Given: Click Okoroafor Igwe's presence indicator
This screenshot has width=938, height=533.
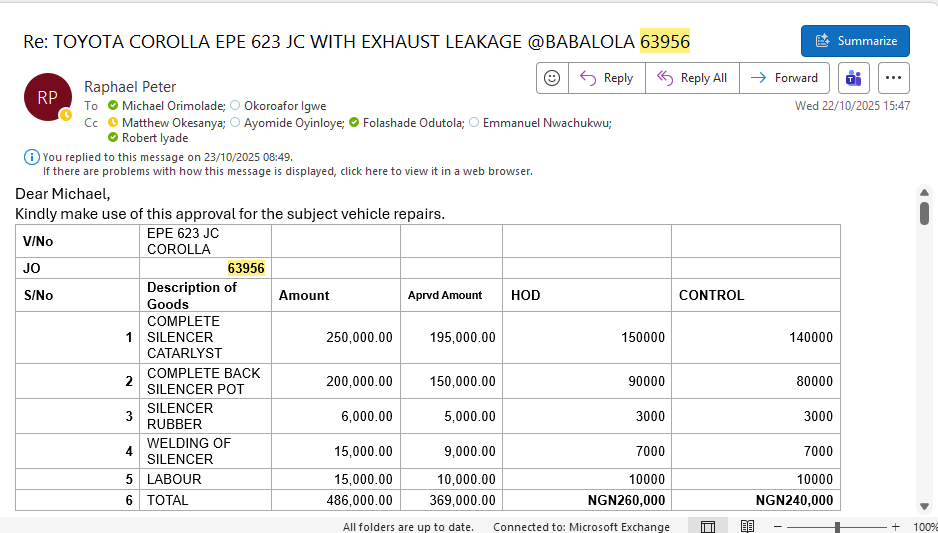Looking at the screenshot, I should [235, 106].
